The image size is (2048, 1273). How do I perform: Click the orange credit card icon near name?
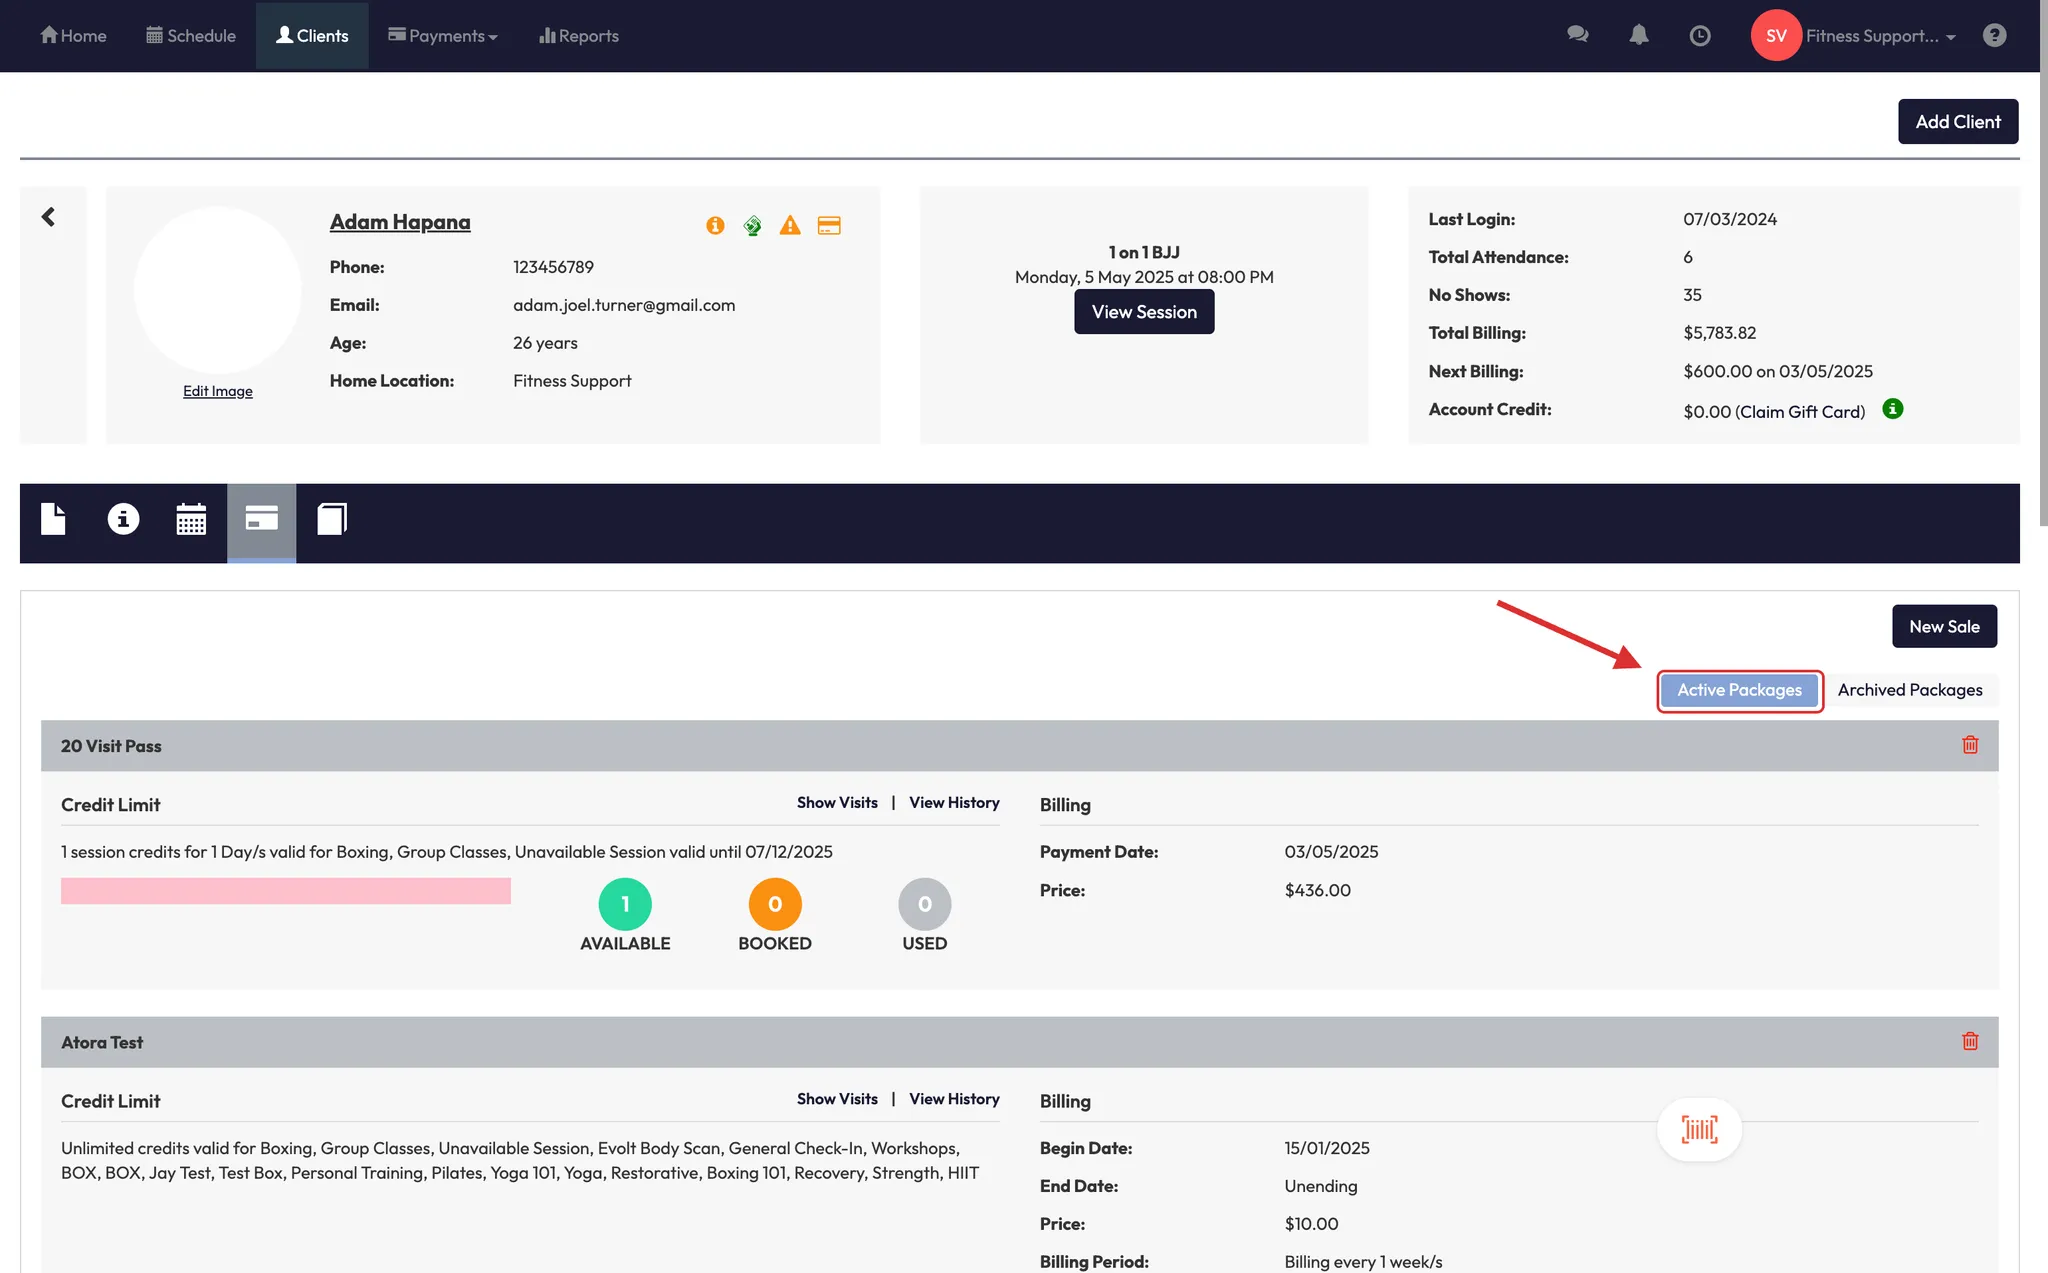(x=829, y=225)
